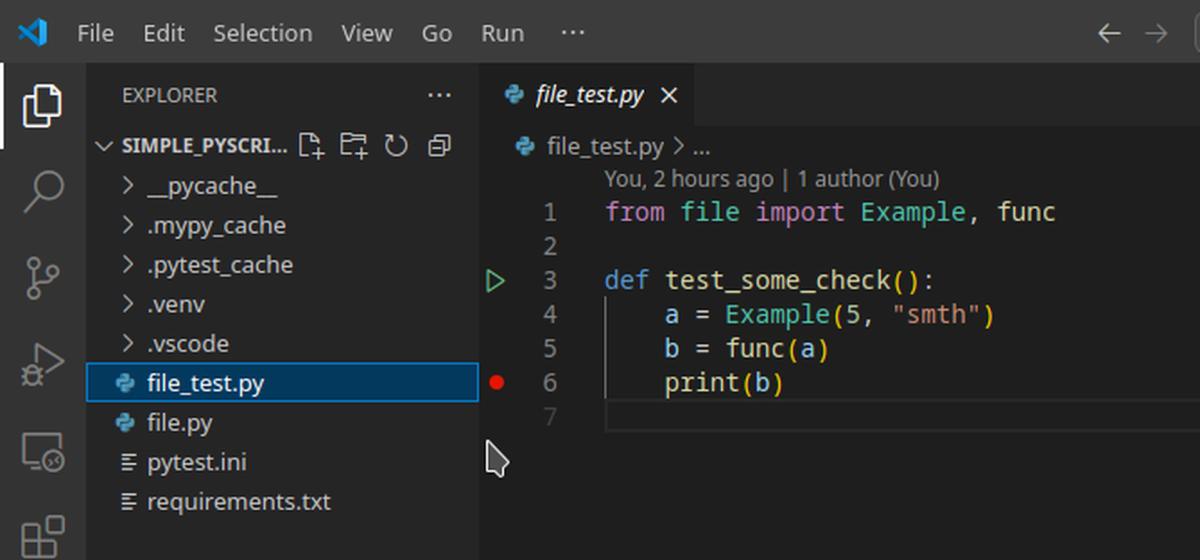Create a new folder in explorer
This screenshot has height=560, width=1200.
(354, 146)
